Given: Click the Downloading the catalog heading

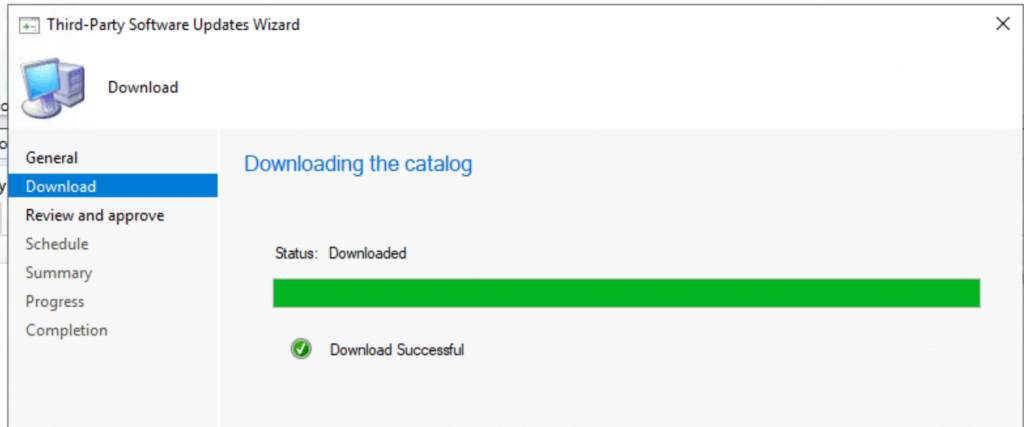Looking at the screenshot, I should [358, 164].
